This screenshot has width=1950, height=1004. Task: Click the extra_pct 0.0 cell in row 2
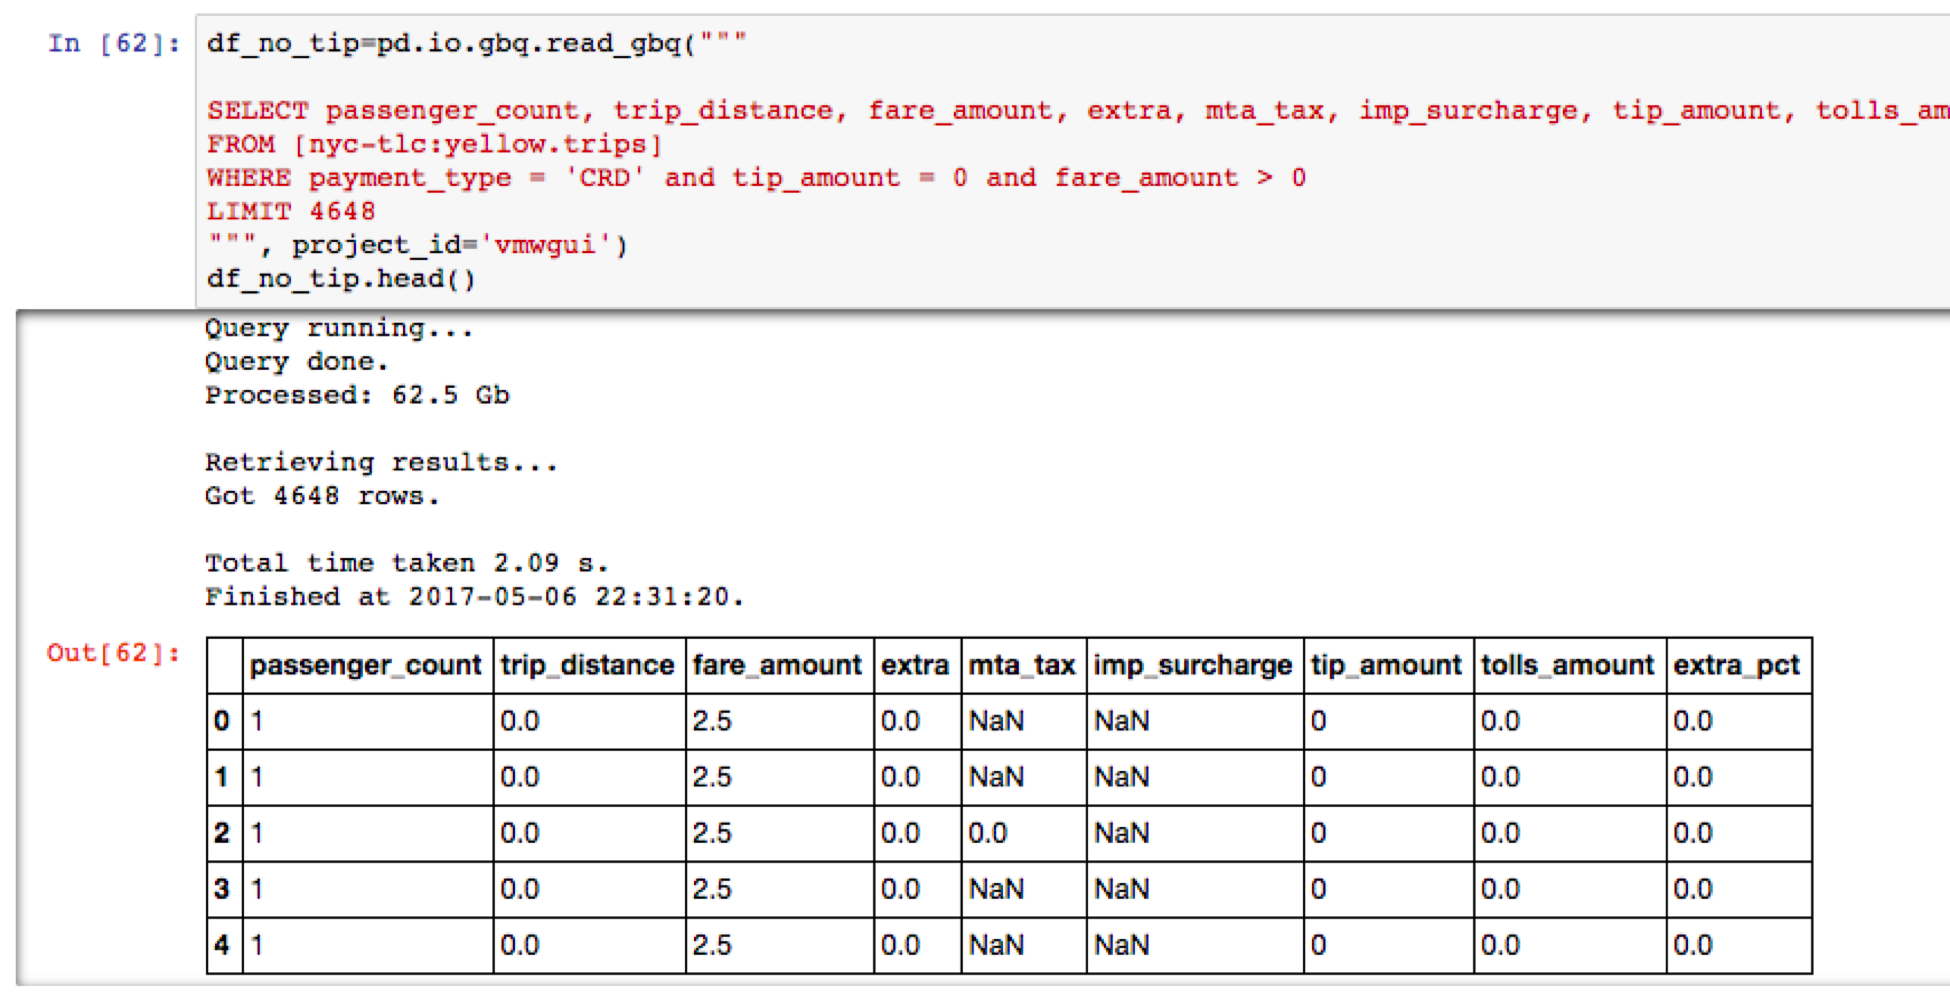pos(1738,833)
